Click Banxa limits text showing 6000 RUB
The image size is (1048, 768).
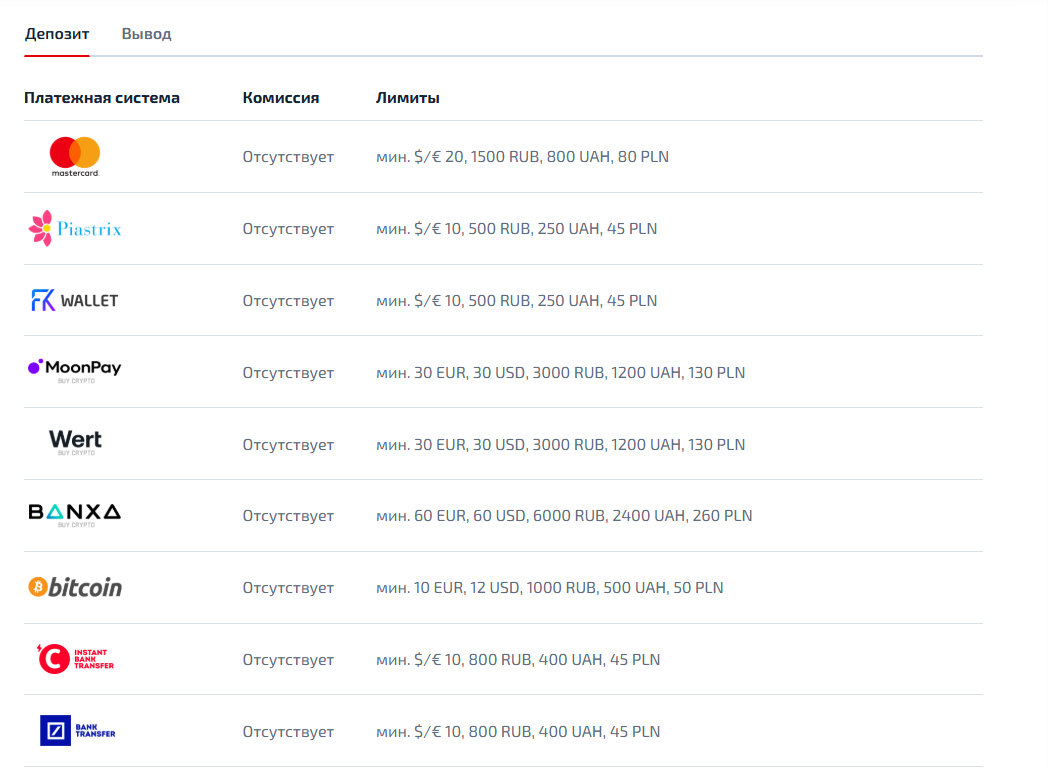(x=564, y=516)
